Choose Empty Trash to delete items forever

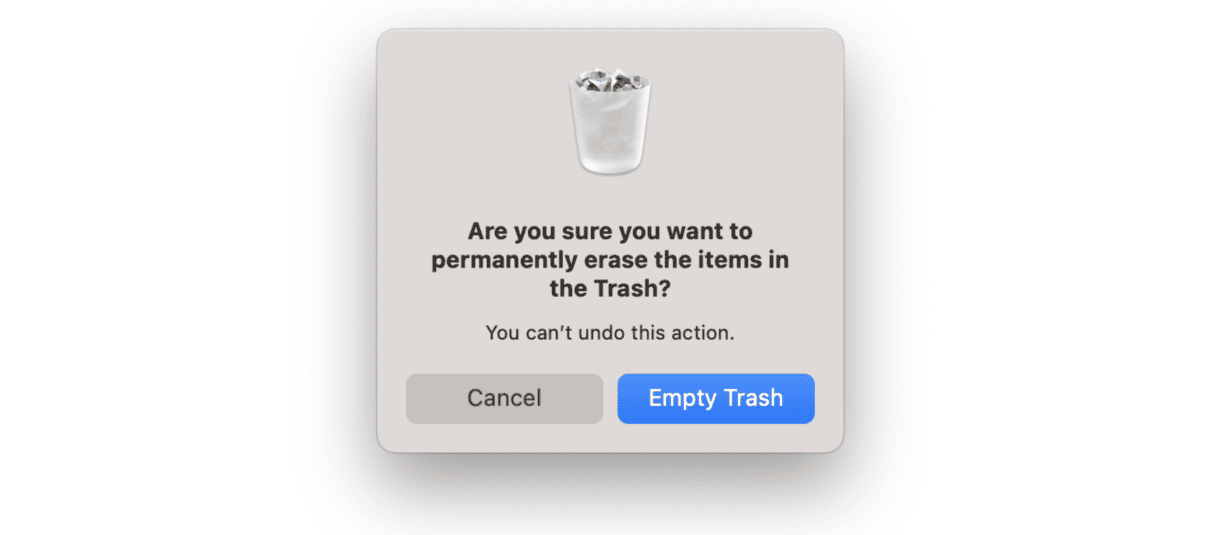(x=716, y=398)
